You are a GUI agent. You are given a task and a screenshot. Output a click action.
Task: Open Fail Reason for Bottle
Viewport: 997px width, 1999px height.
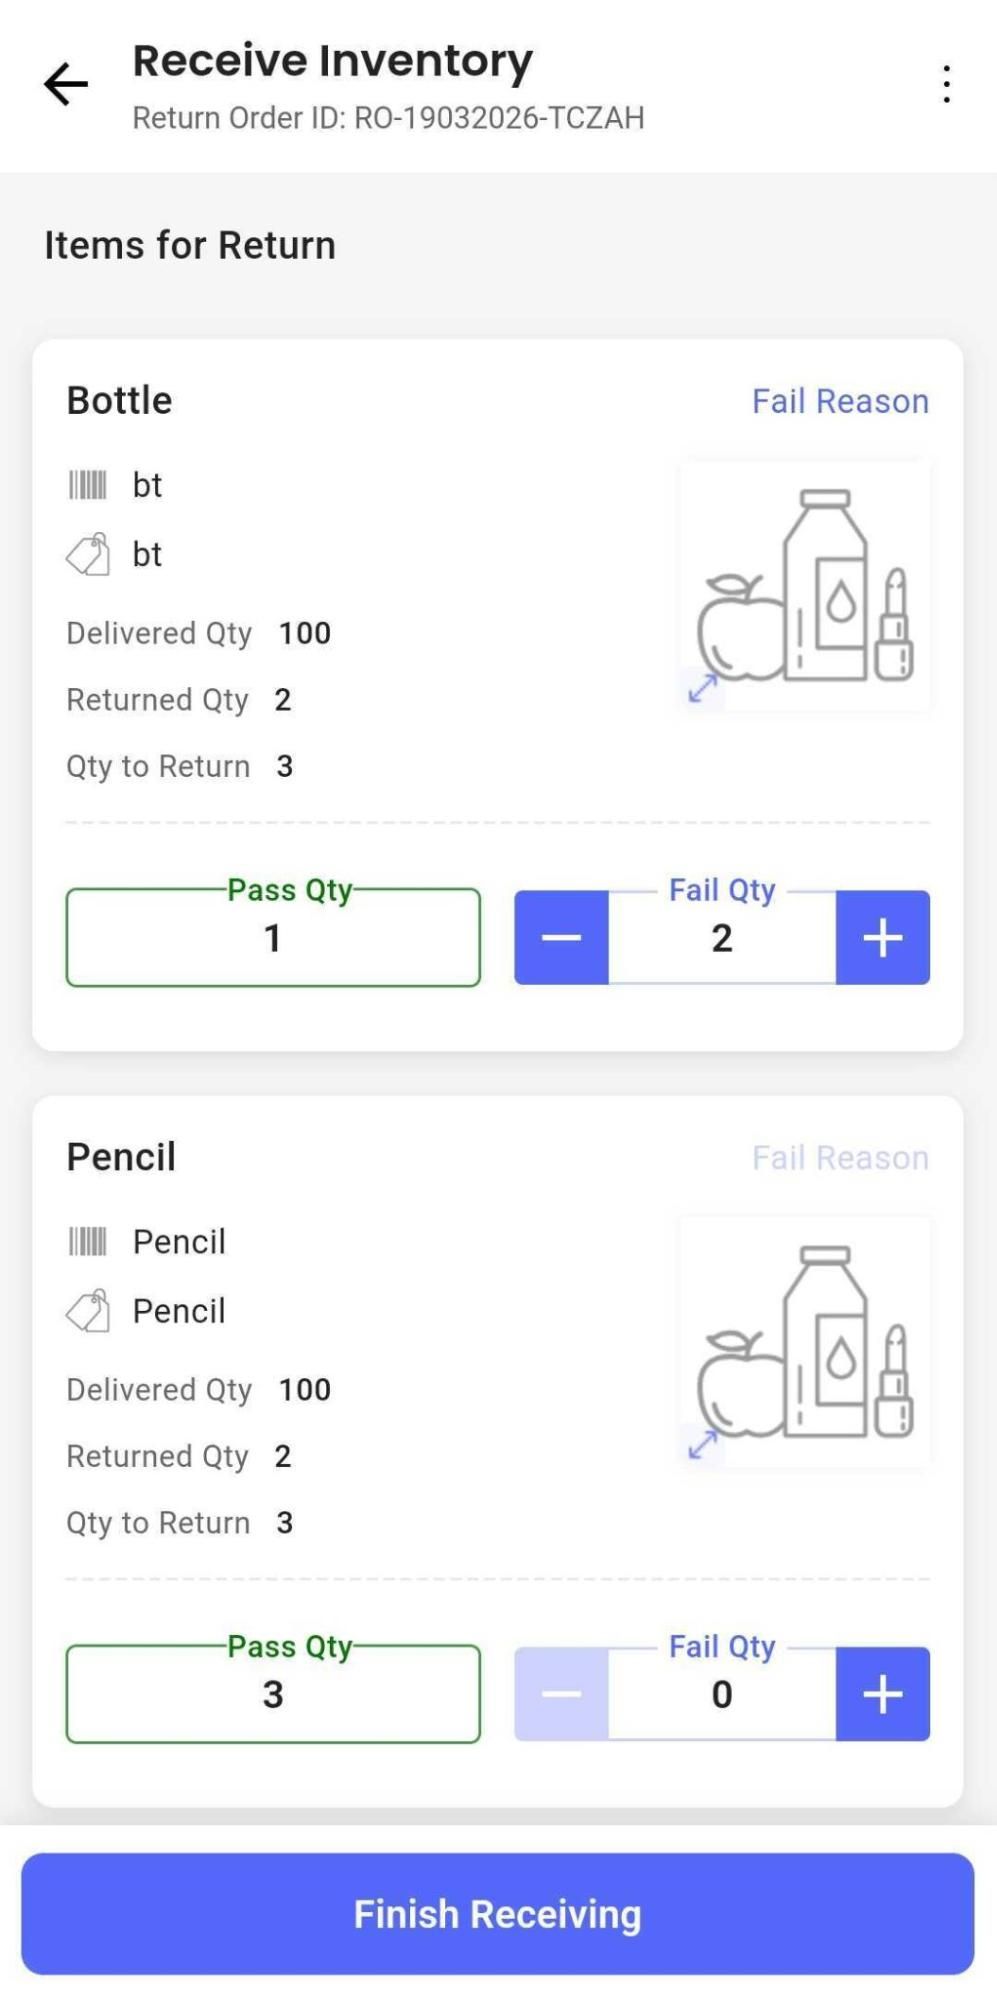pyautogui.click(x=840, y=402)
